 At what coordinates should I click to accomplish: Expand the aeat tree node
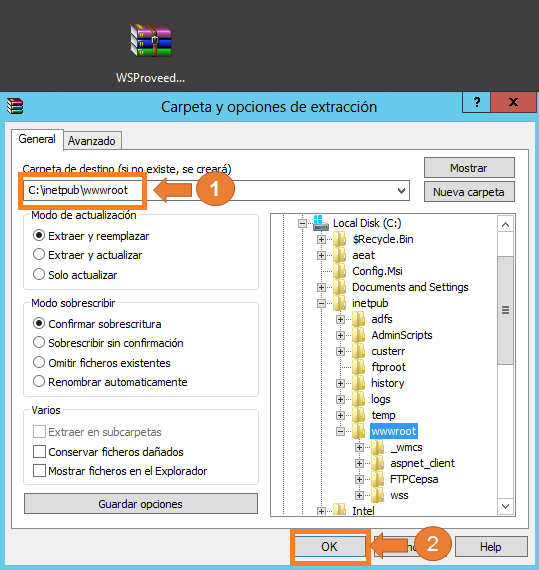(321, 255)
